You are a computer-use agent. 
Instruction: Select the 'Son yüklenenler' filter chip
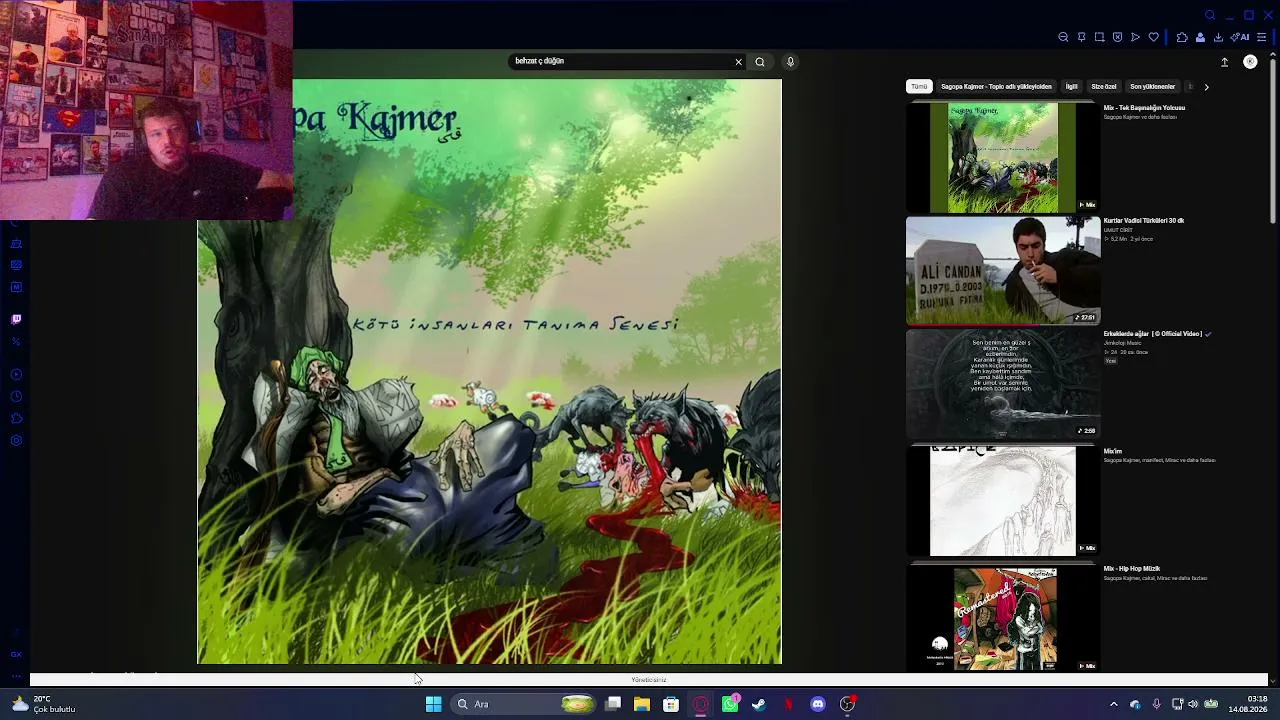(1153, 87)
